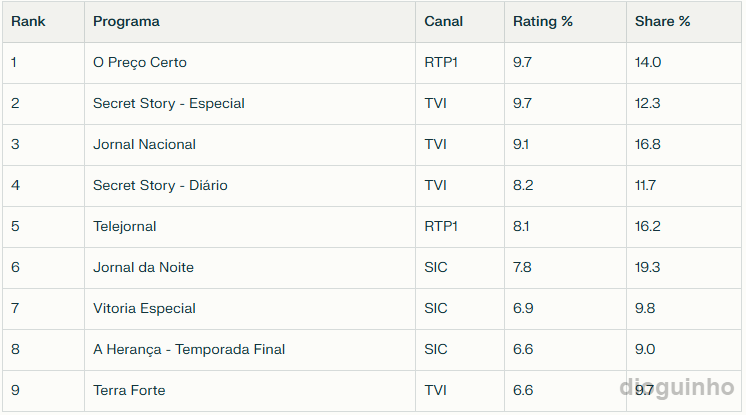
Task: Click the 19.3 share value
Action: [x=647, y=268]
